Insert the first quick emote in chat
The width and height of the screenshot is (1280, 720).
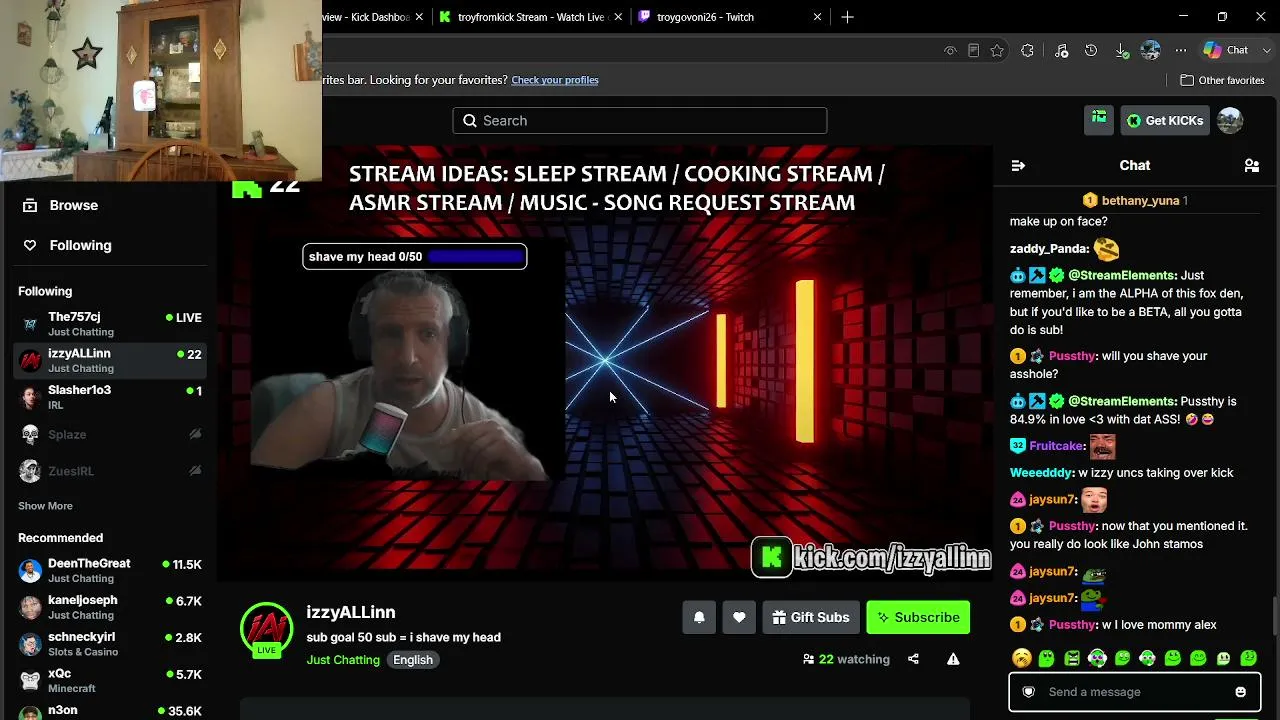click(1021, 658)
